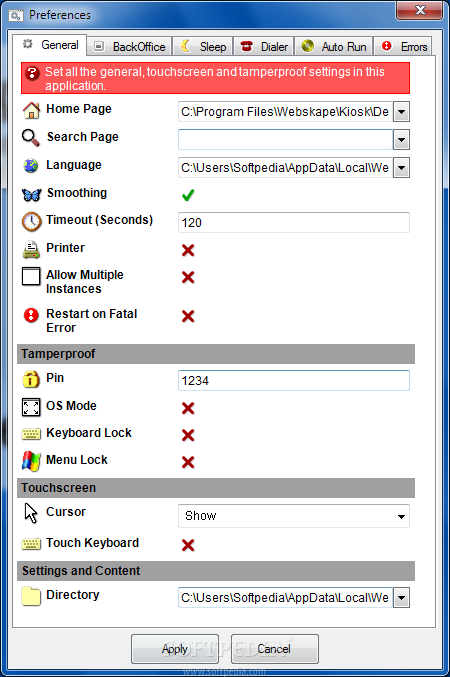Click the Timeout seconds input field
Screen dimensions: 450x677
pyautogui.click(x=294, y=222)
